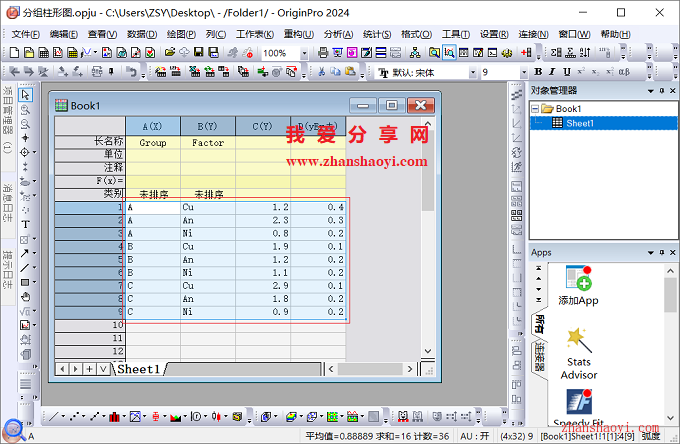The image size is (680, 444).
Task: Toggle subscript formatting
Action: point(595,72)
